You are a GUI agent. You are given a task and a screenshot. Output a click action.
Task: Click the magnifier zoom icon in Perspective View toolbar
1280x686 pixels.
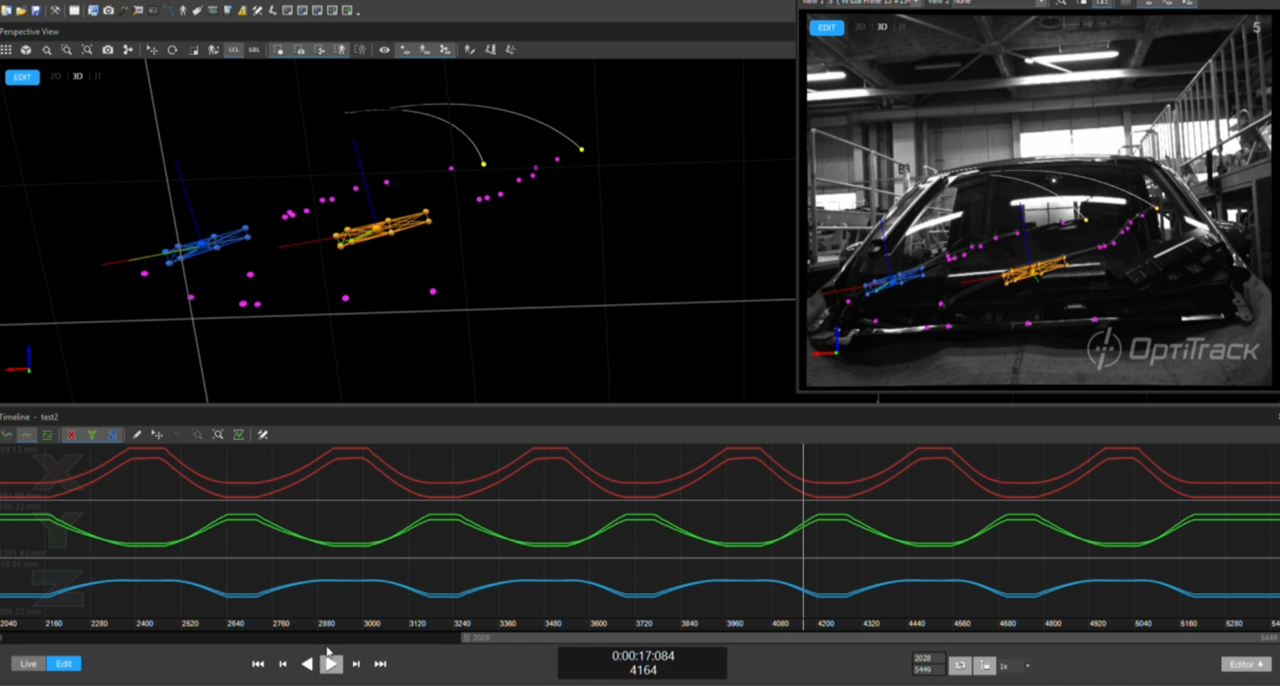pos(47,50)
